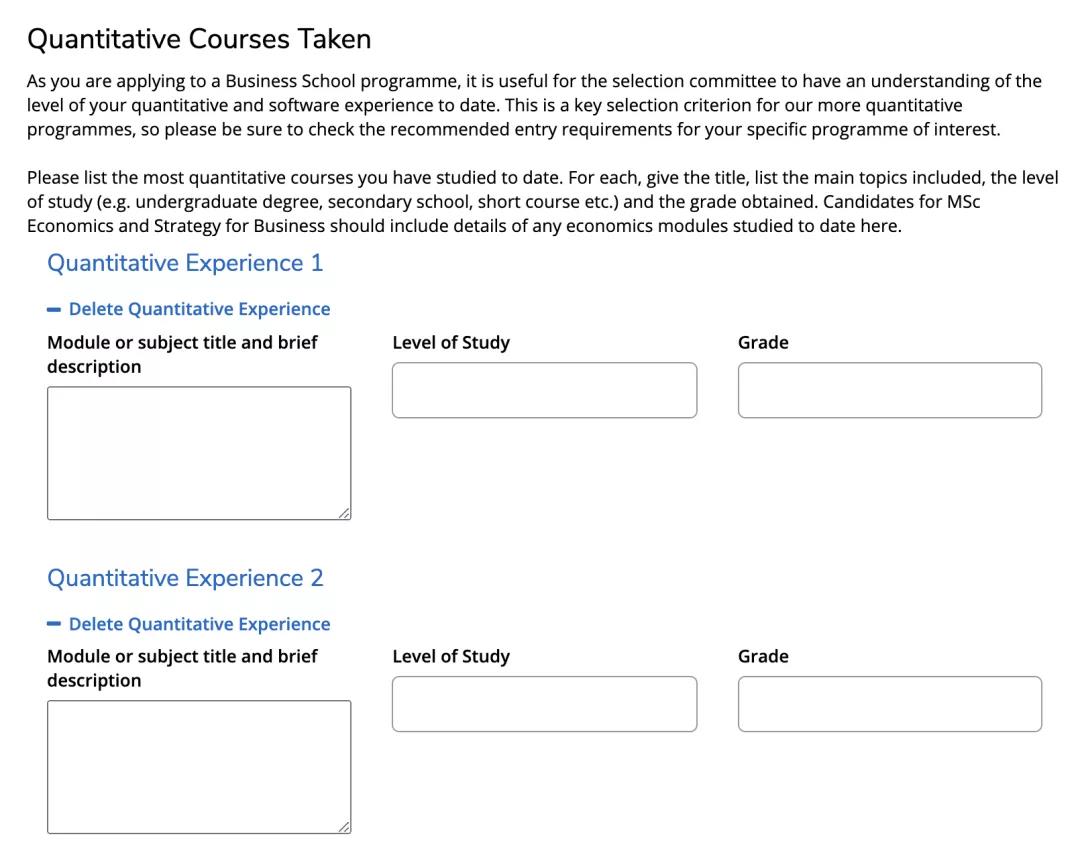The image size is (1080, 865).
Task: Delete Quantitative Experience 2 via its link
Action: pyautogui.click(x=199, y=624)
